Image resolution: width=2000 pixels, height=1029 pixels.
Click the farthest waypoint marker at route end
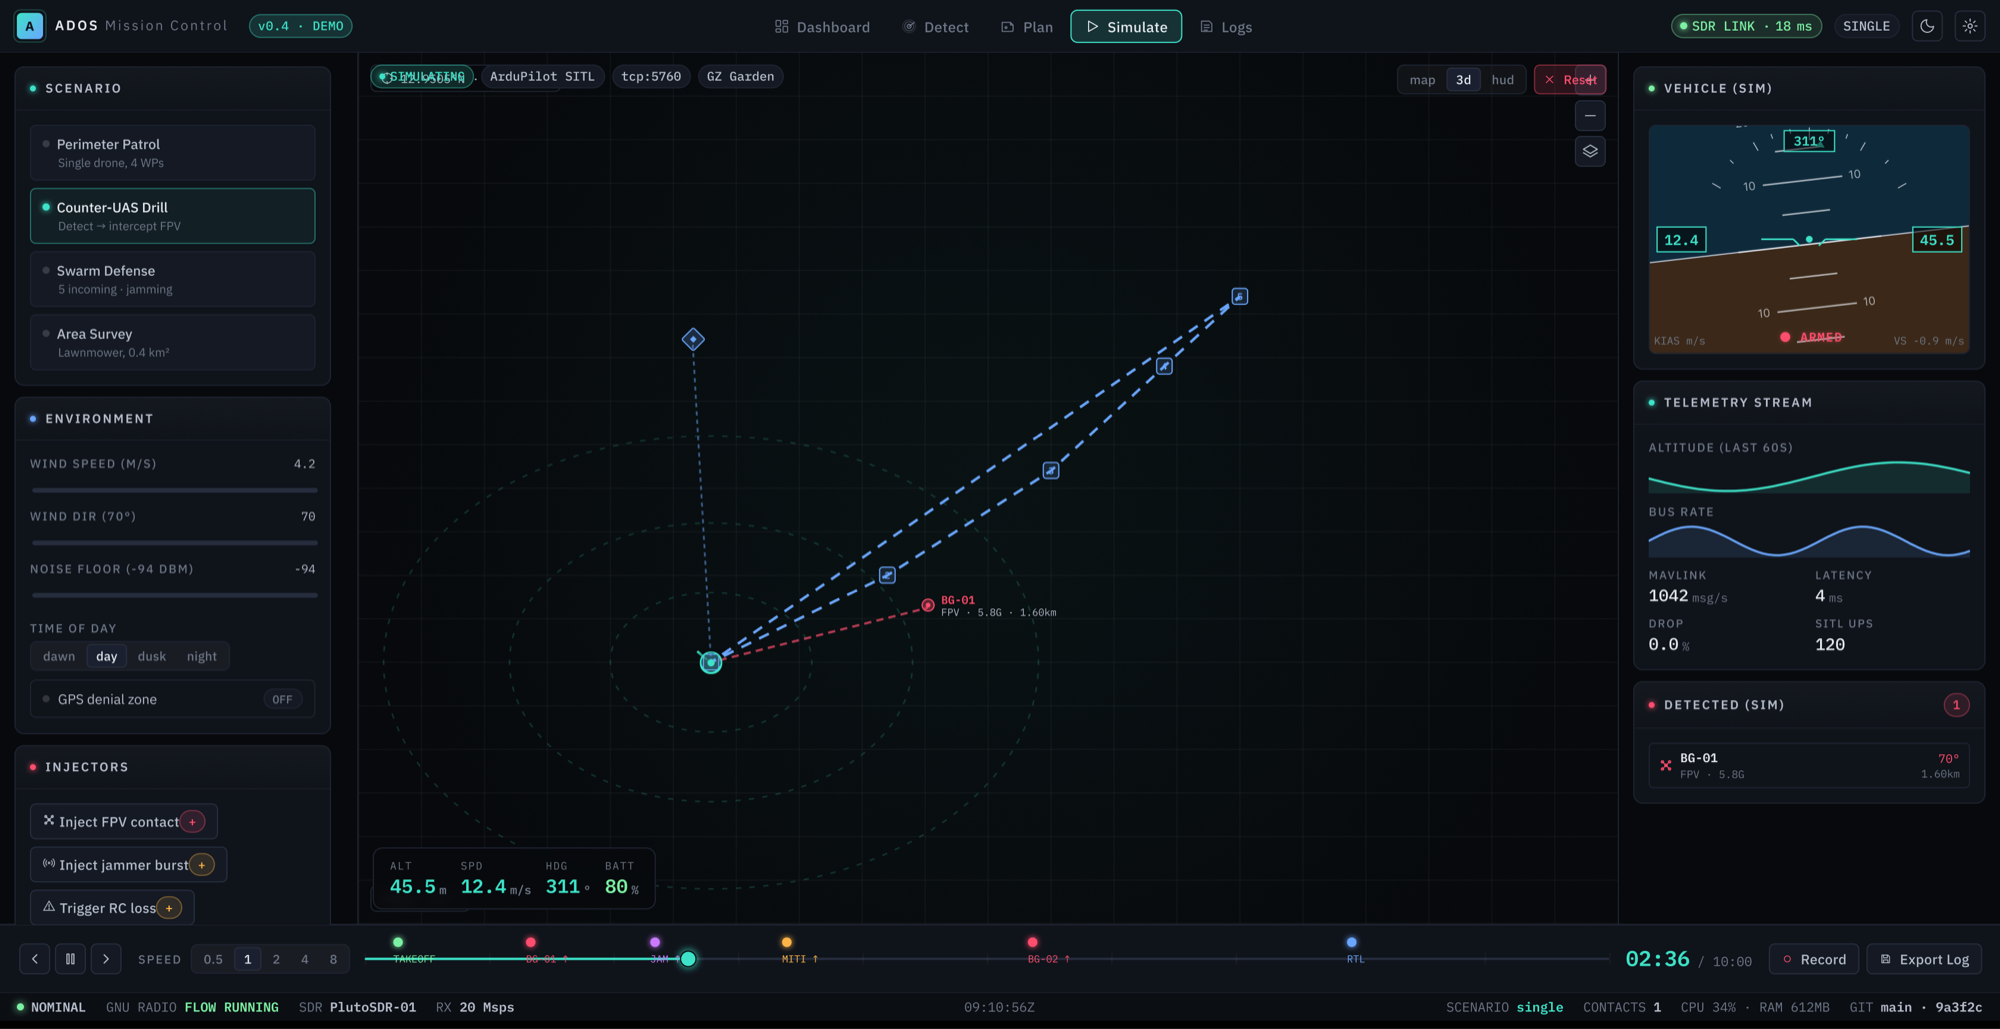(x=1239, y=297)
